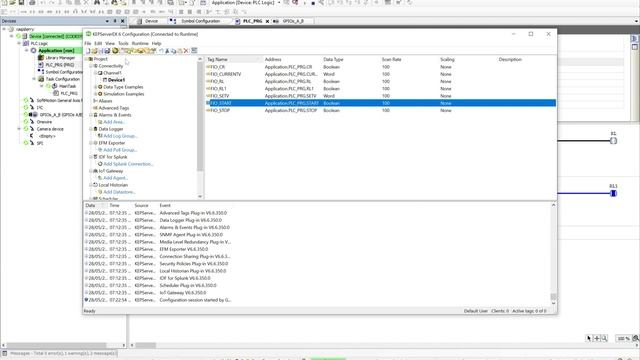Collapse the Connectivity node
Screen dimensions: 640x360
(x=91, y=66)
